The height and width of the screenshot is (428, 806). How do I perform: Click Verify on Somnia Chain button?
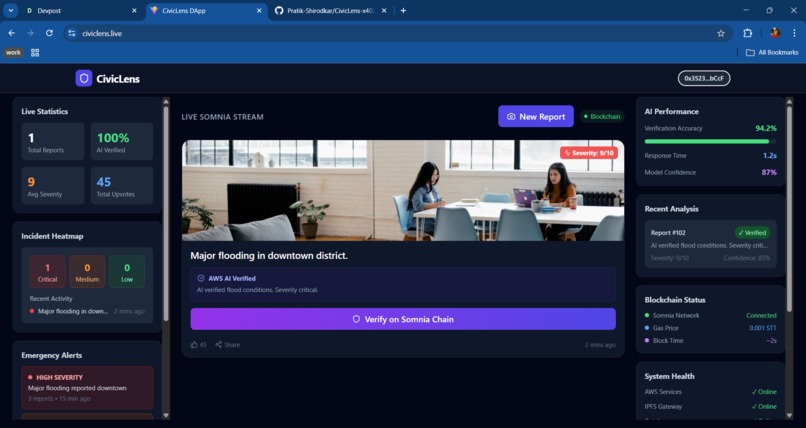pyautogui.click(x=403, y=319)
